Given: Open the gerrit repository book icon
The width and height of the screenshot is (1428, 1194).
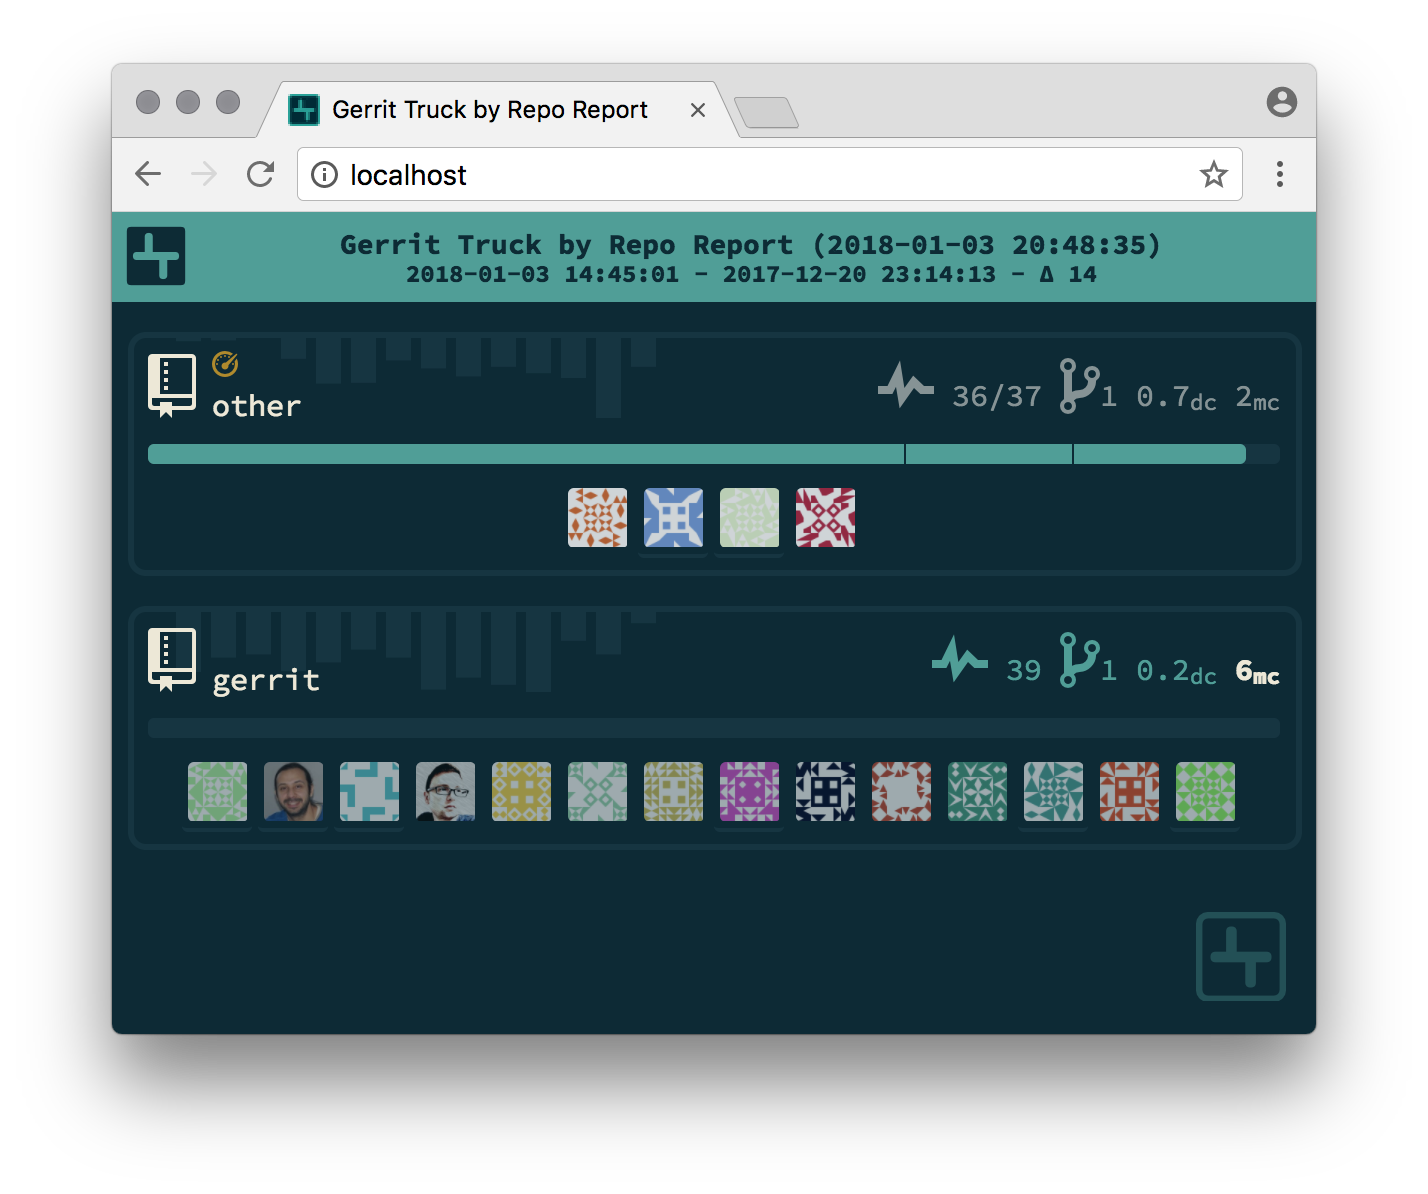Looking at the screenshot, I should (172, 659).
